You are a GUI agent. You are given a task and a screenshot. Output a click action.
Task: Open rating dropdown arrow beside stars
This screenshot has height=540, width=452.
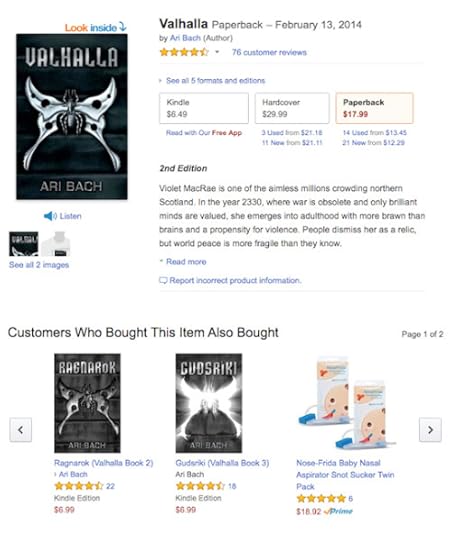pos(217,52)
